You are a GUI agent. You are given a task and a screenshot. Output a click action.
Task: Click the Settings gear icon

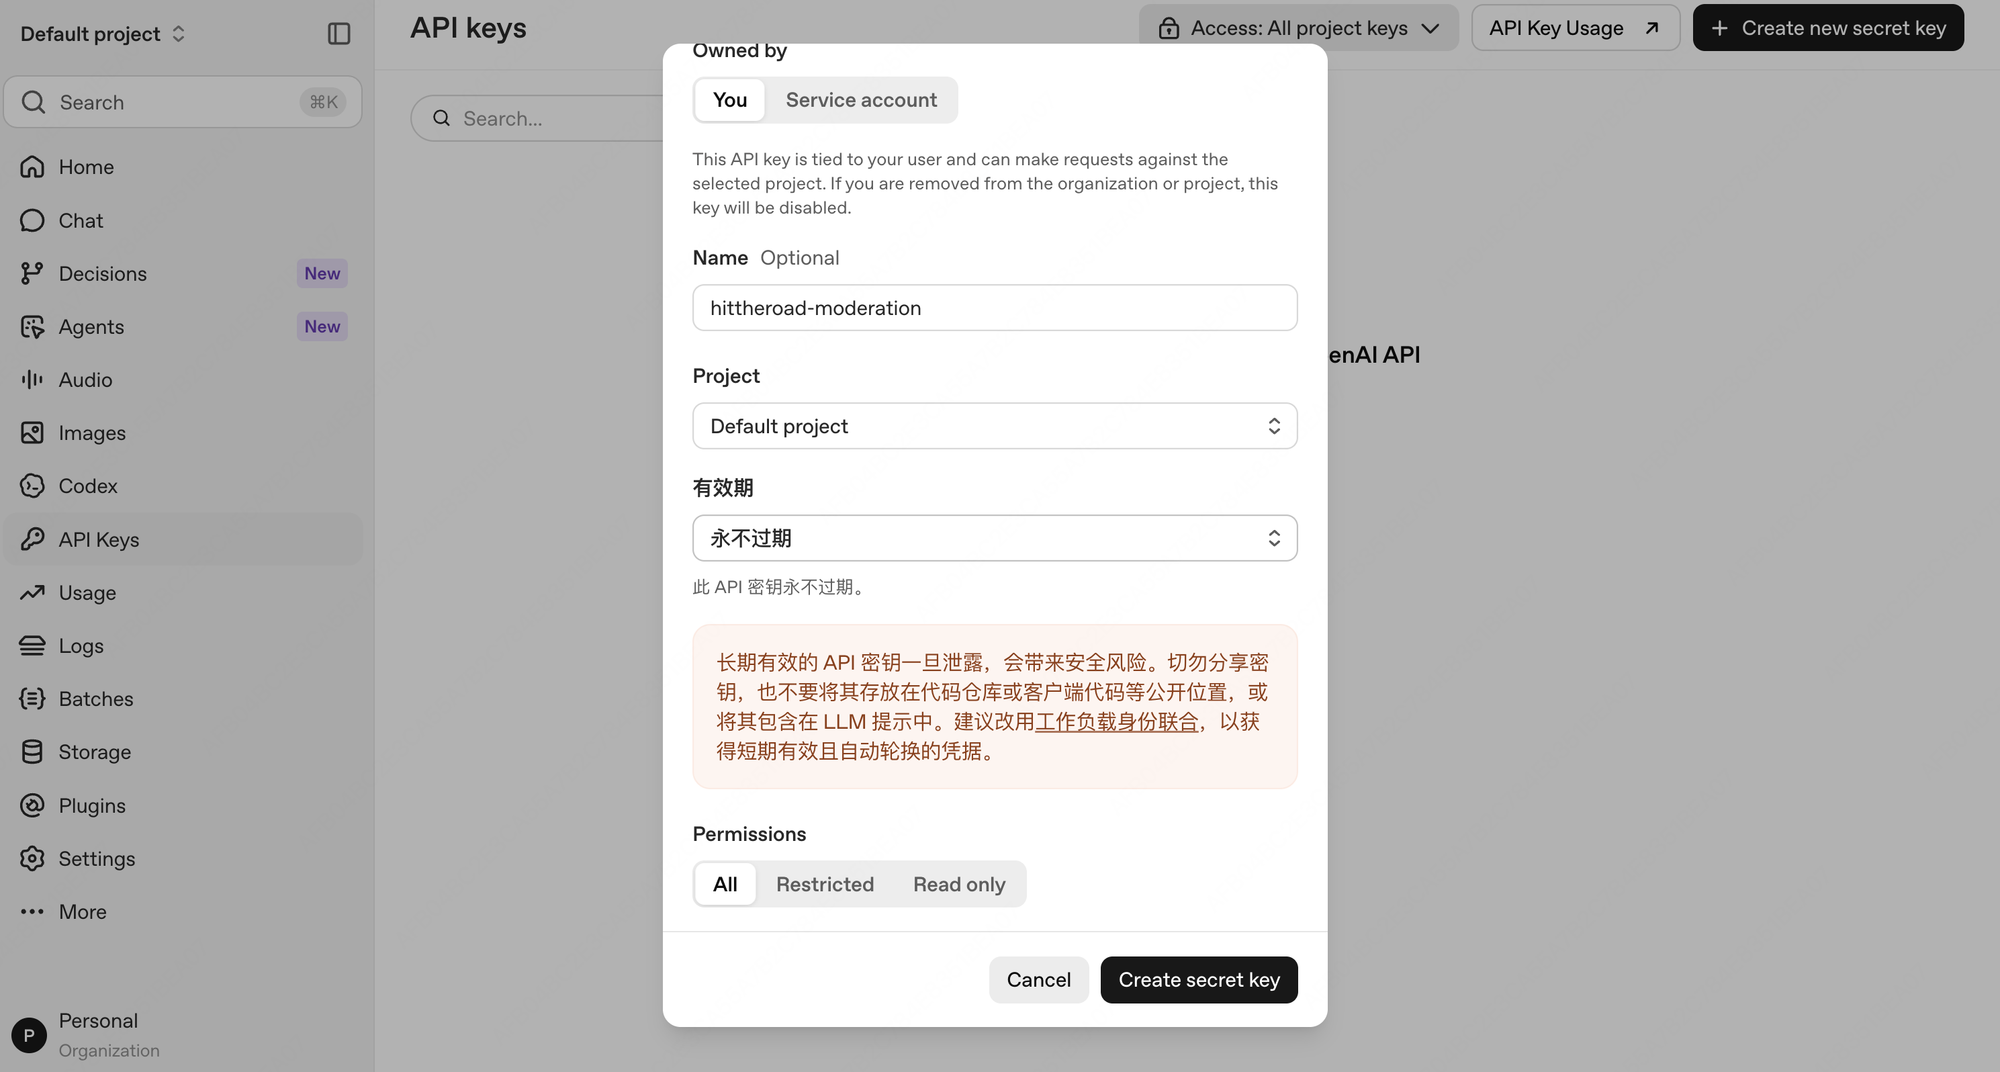point(32,858)
